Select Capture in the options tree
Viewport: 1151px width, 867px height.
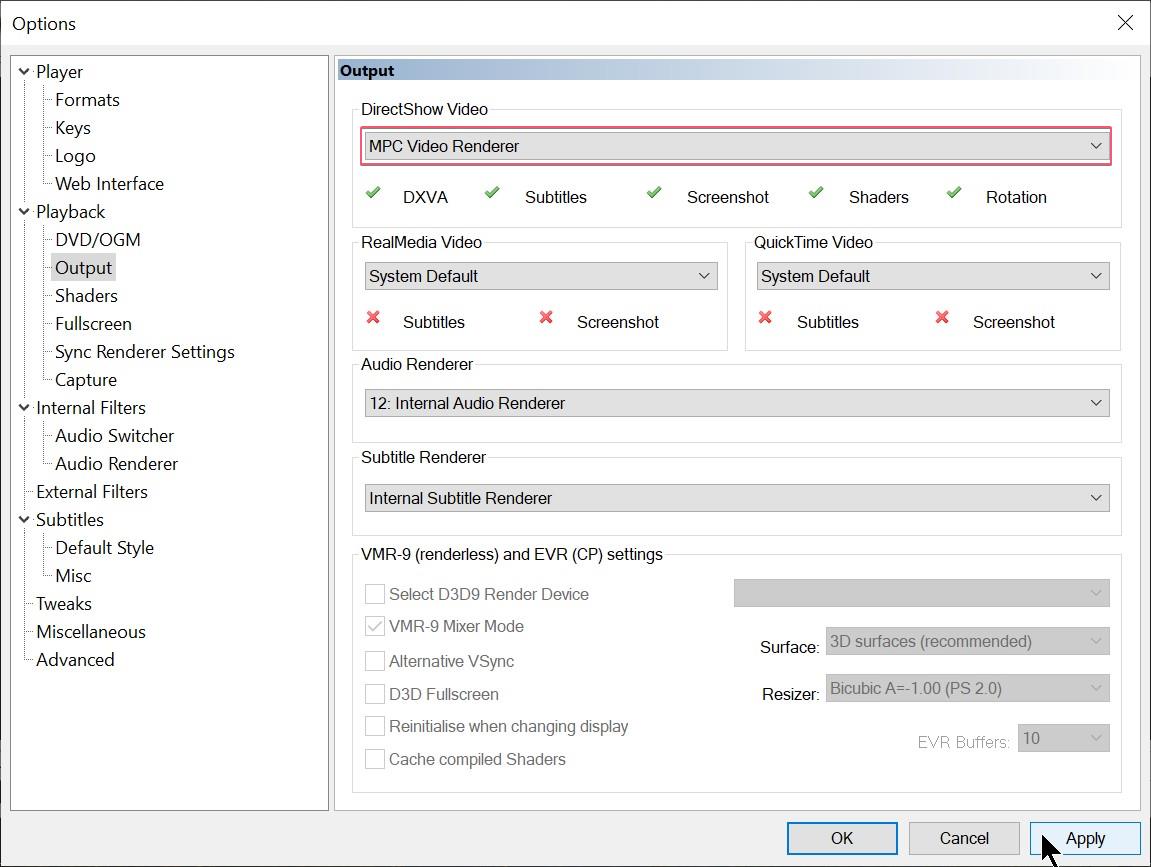tap(85, 380)
